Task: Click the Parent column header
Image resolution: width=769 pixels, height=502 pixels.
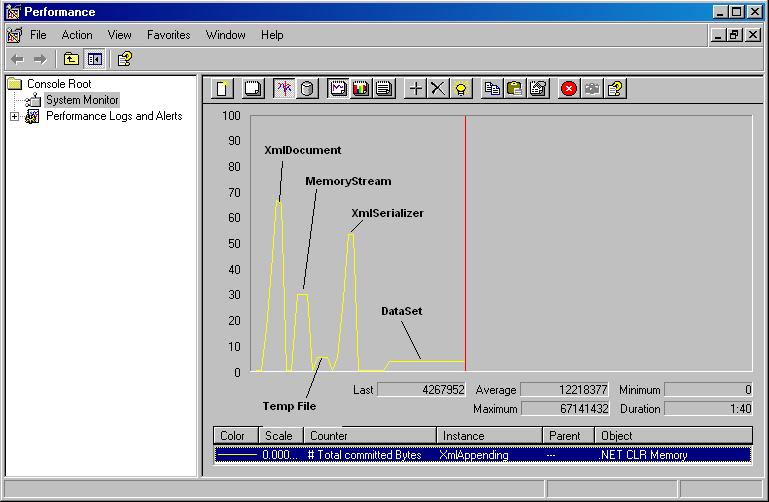Action: 568,435
